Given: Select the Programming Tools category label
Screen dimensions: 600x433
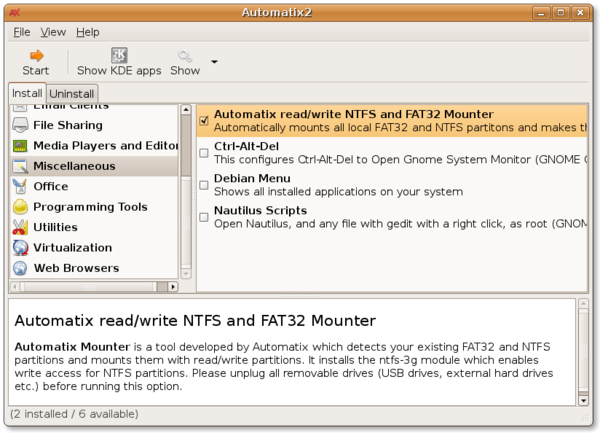Looking at the screenshot, I should (90, 207).
